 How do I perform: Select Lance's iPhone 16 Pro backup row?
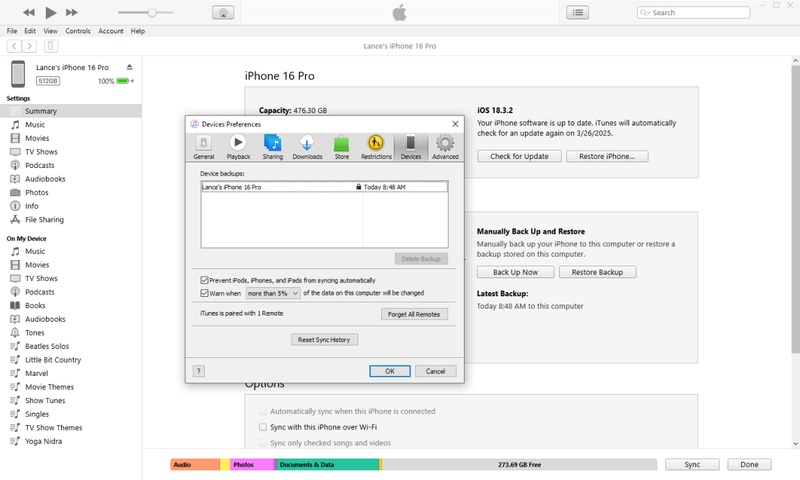tap(324, 187)
